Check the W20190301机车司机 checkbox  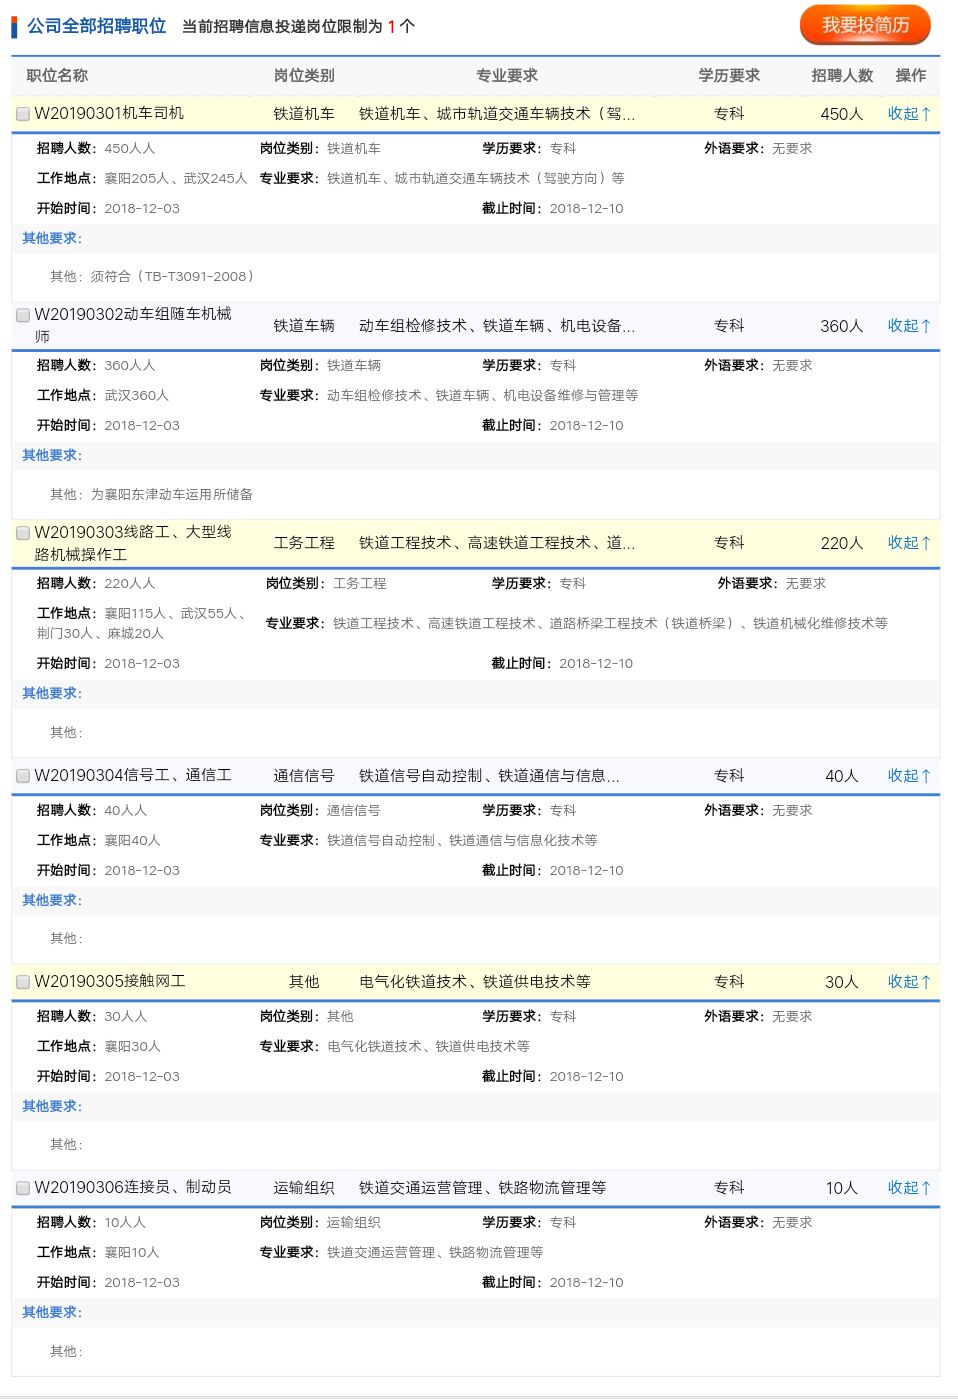[x=23, y=114]
